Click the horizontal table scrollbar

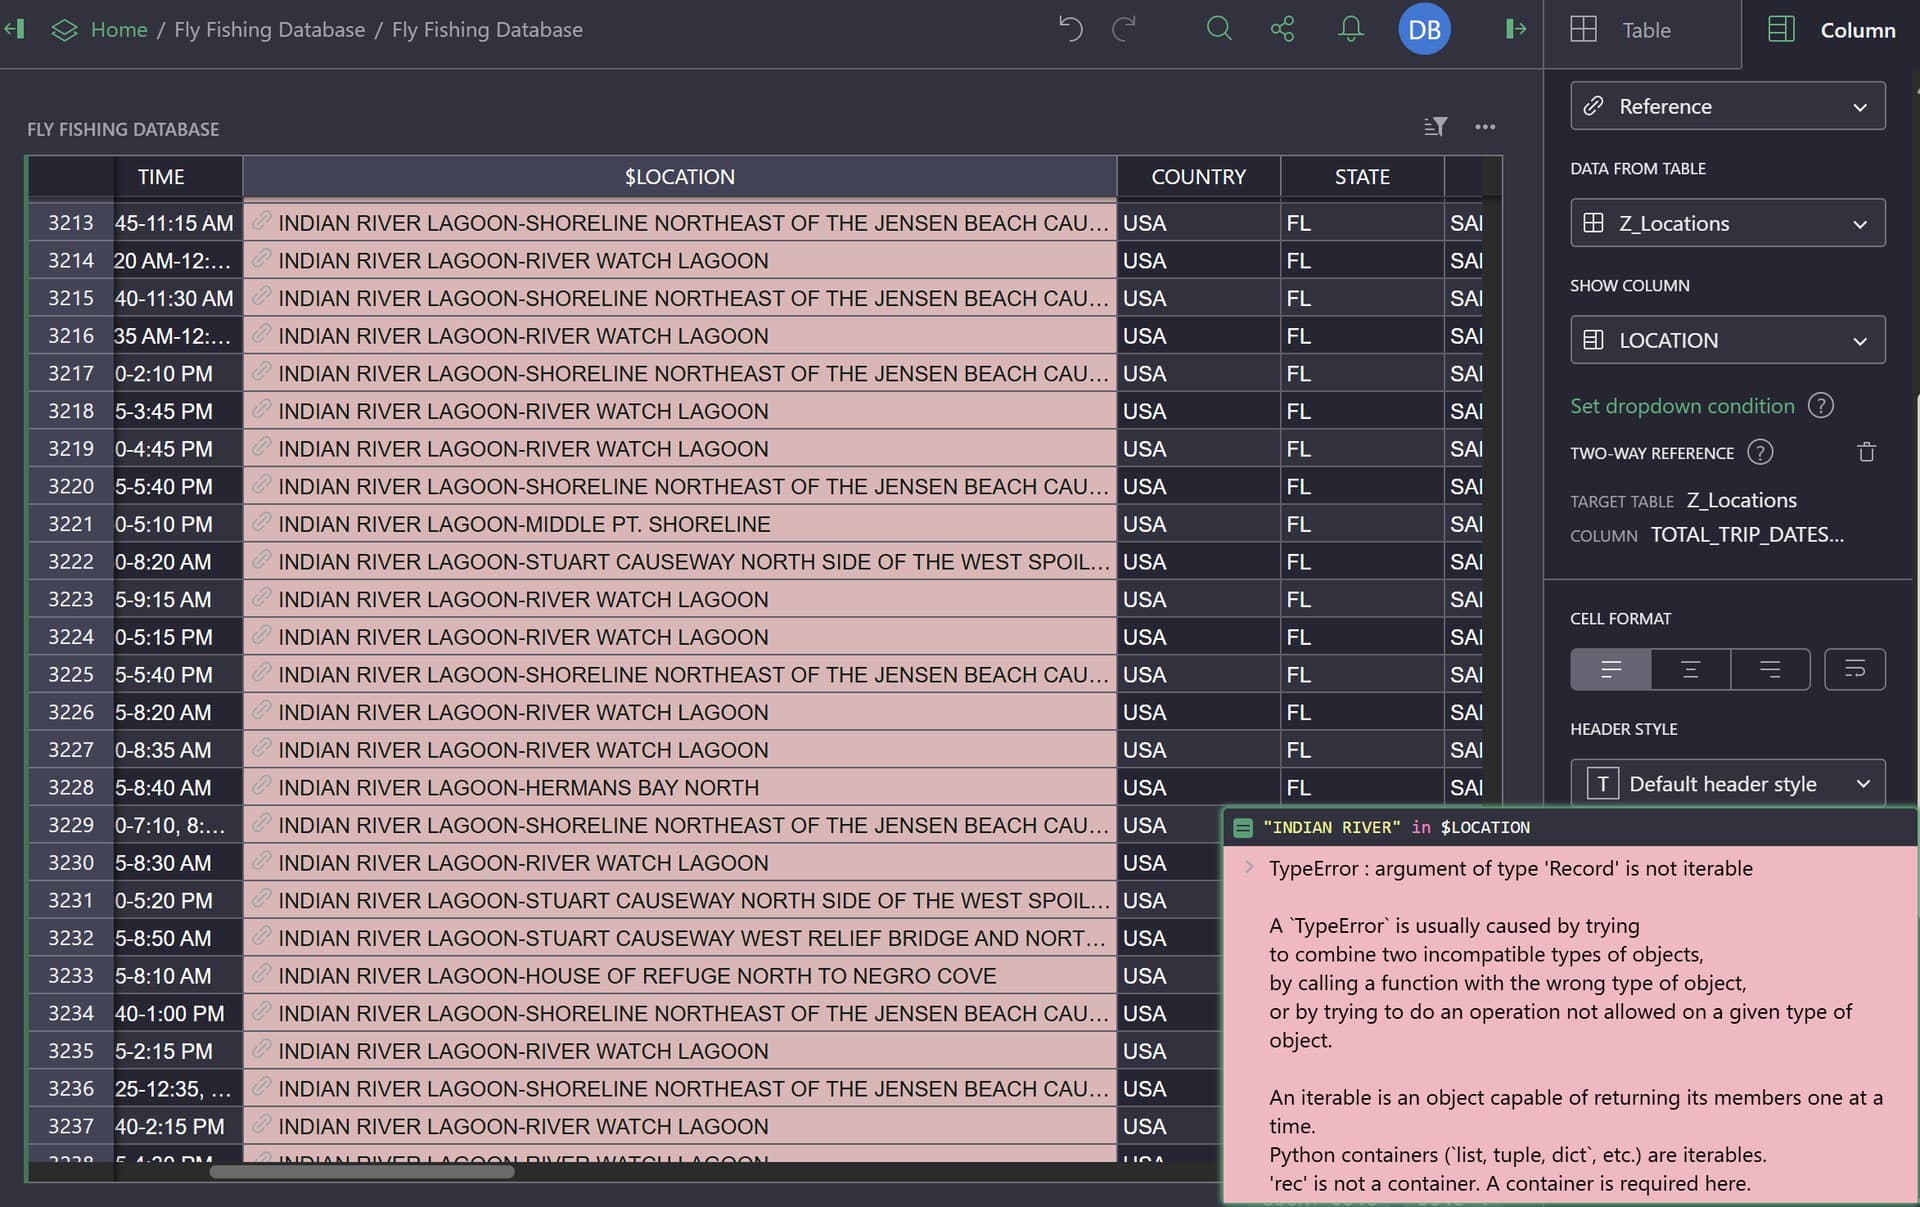pos(362,1172)
